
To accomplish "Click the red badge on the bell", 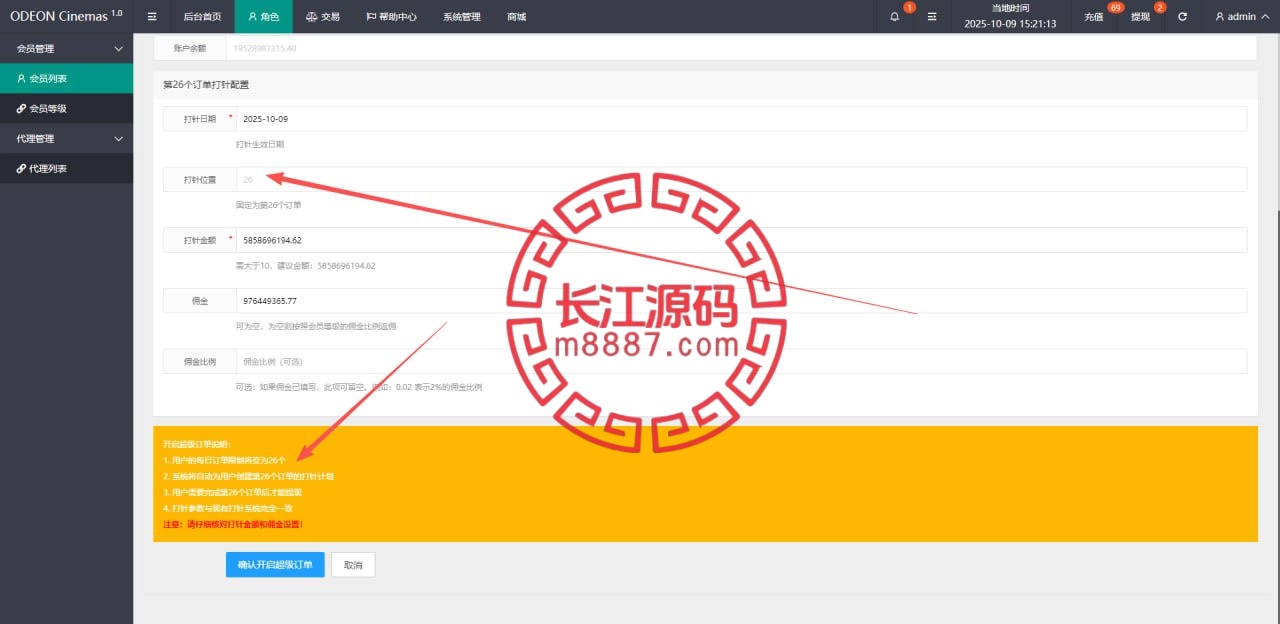I will coord(909,7).
